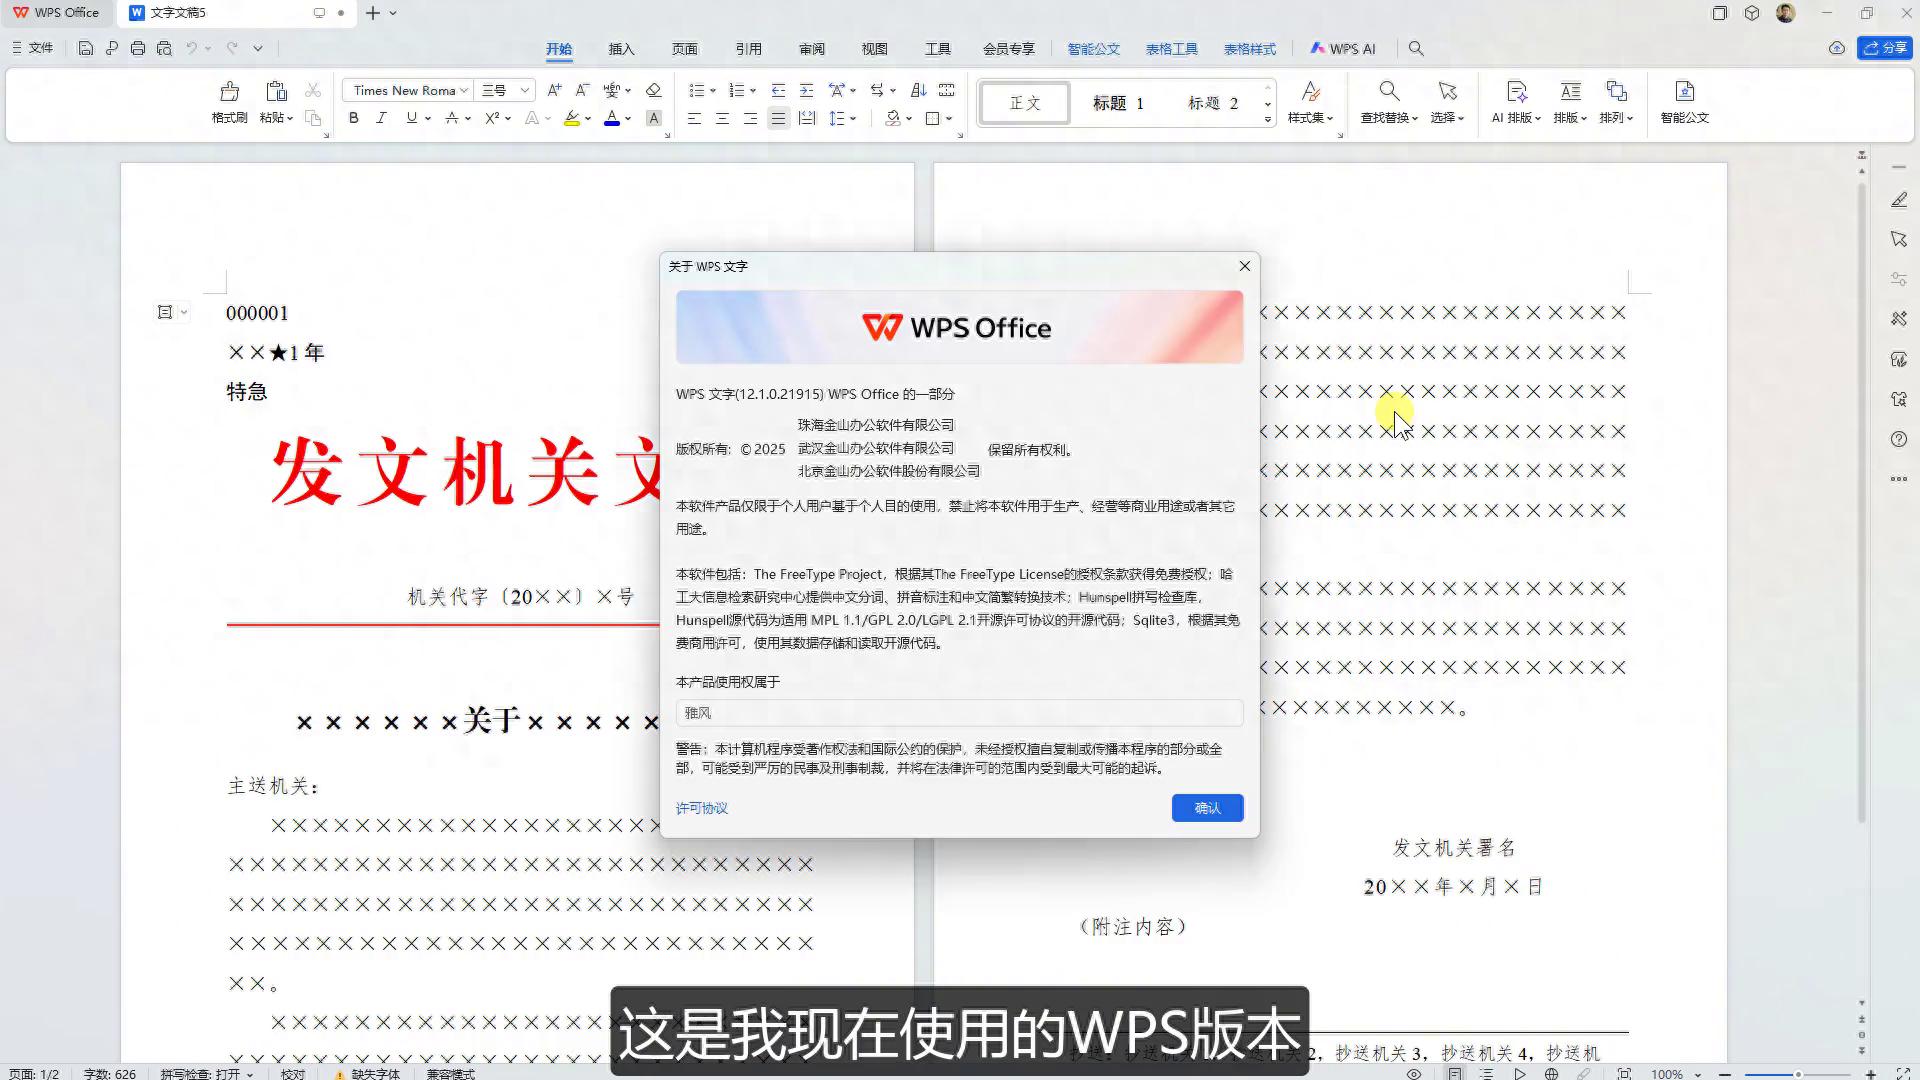This screenshot has height=1080, width=1920.
Task: Apply text highlight color
Action: tap(571, 118)
